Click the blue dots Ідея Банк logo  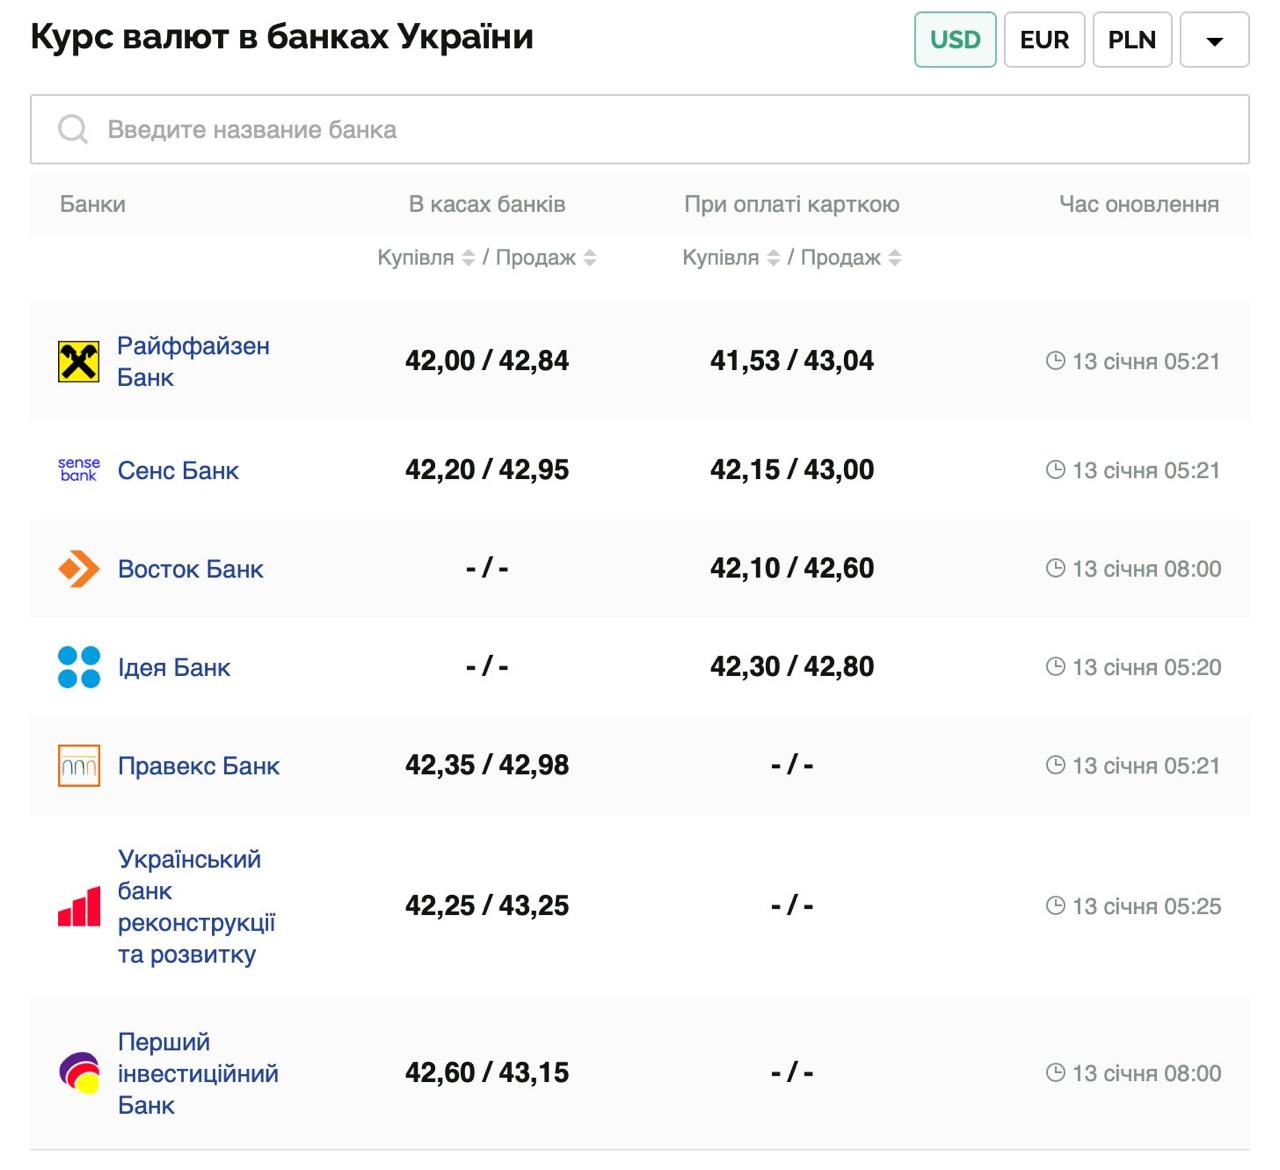pos(79,667)
